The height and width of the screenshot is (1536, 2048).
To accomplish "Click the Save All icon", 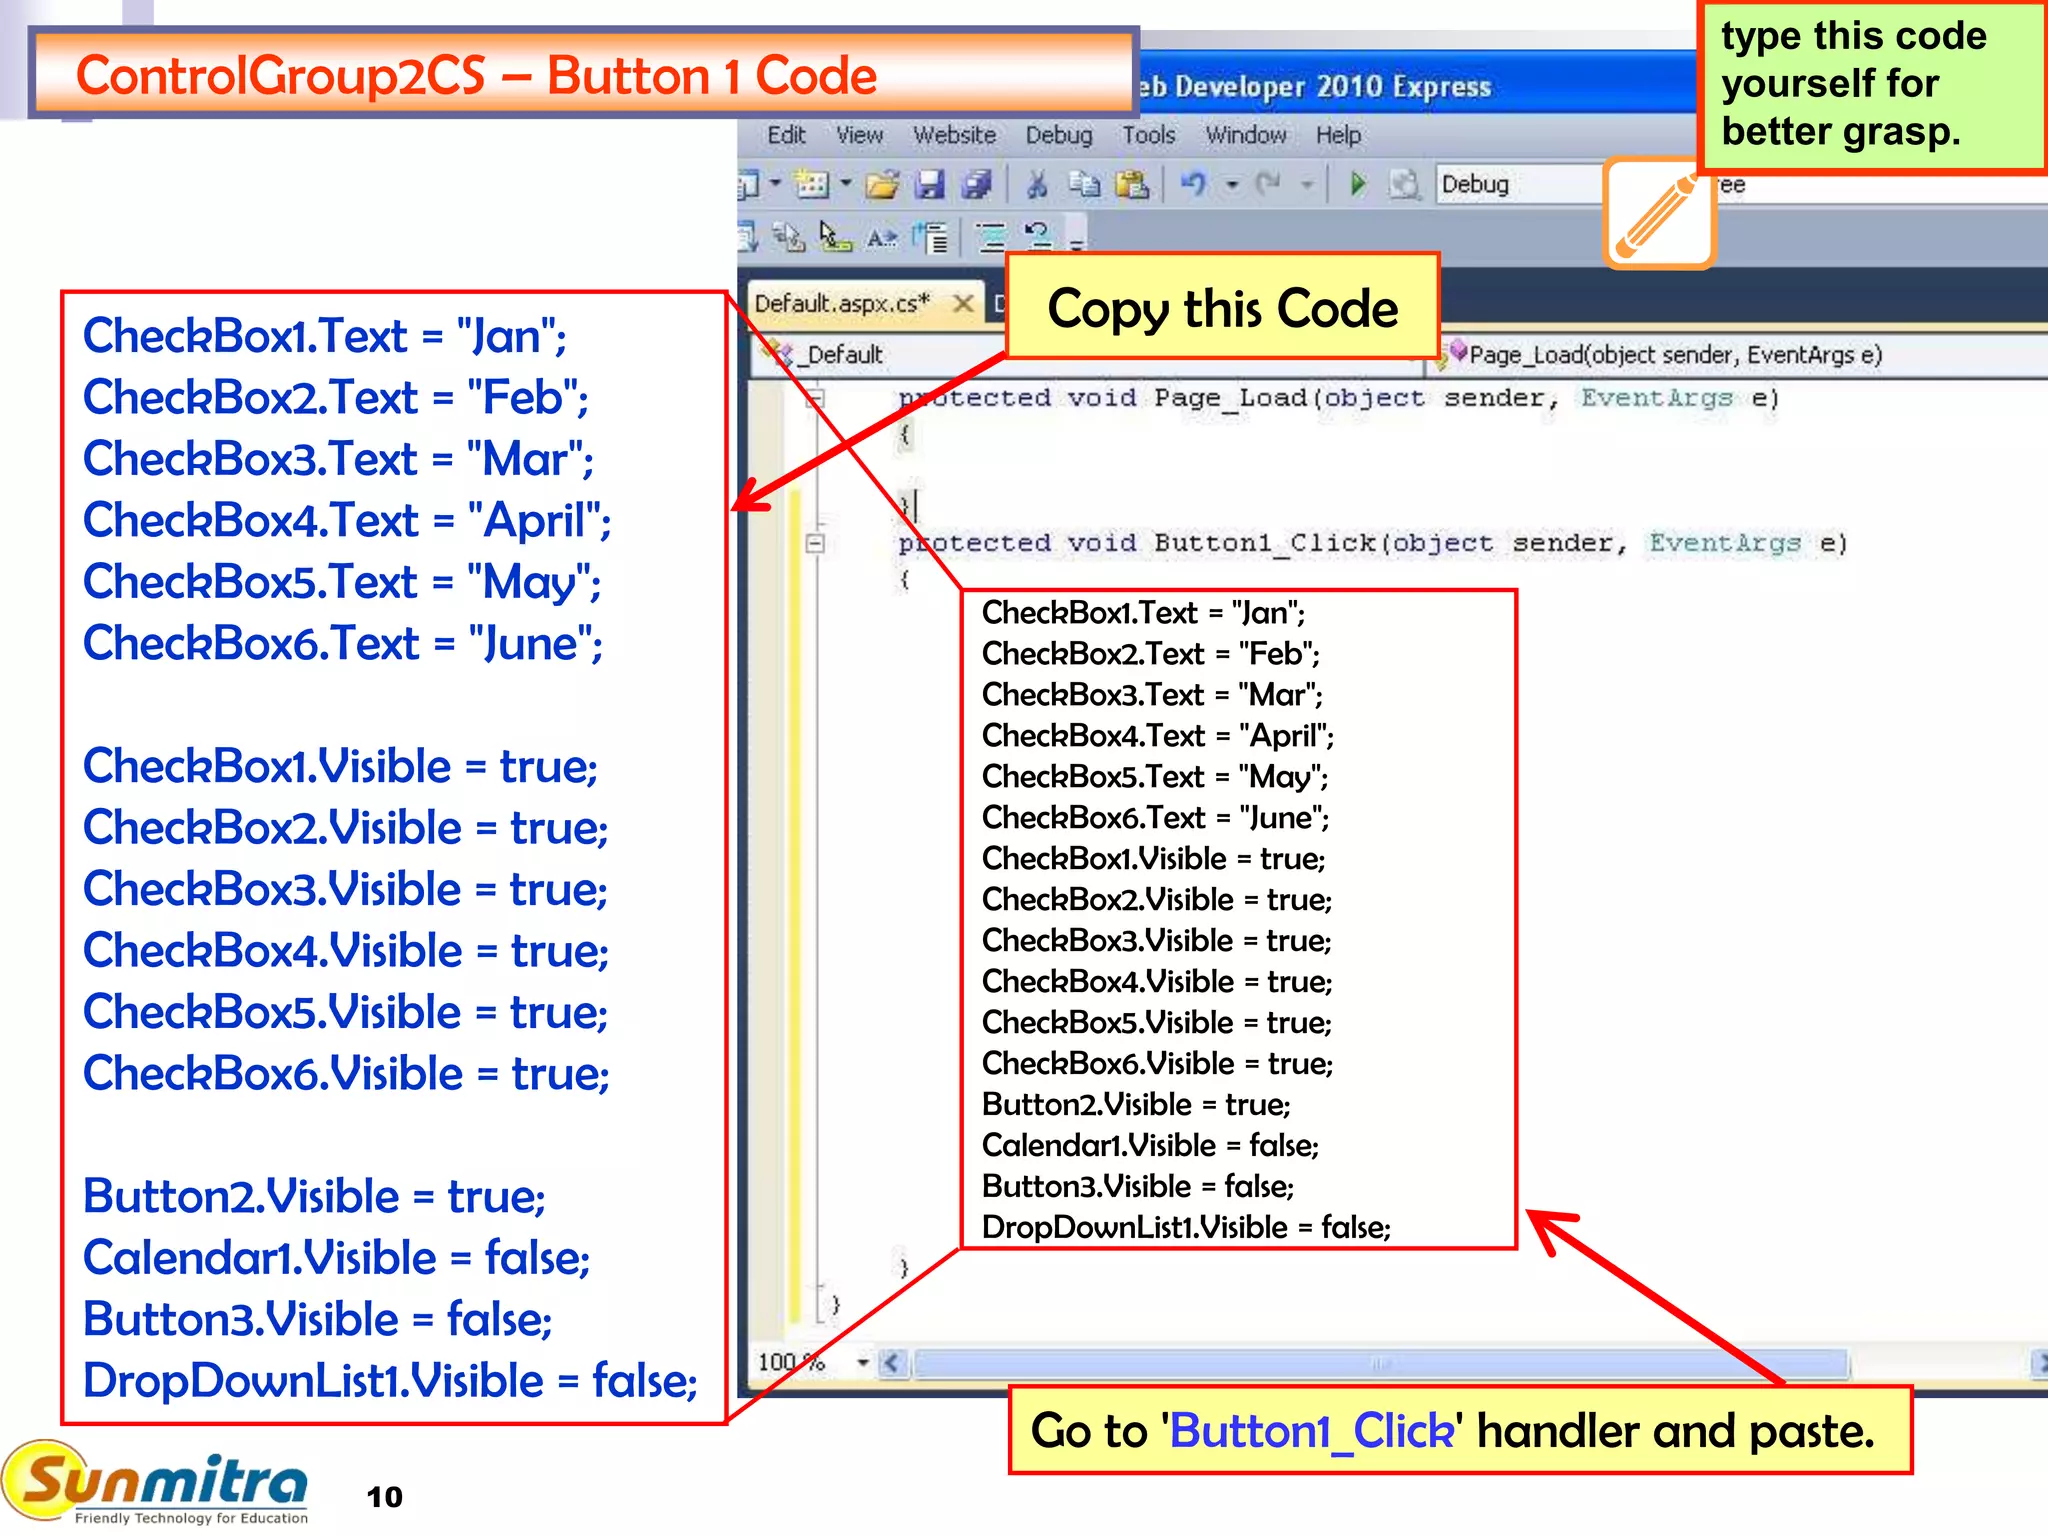I will click(x=976, y=185).
